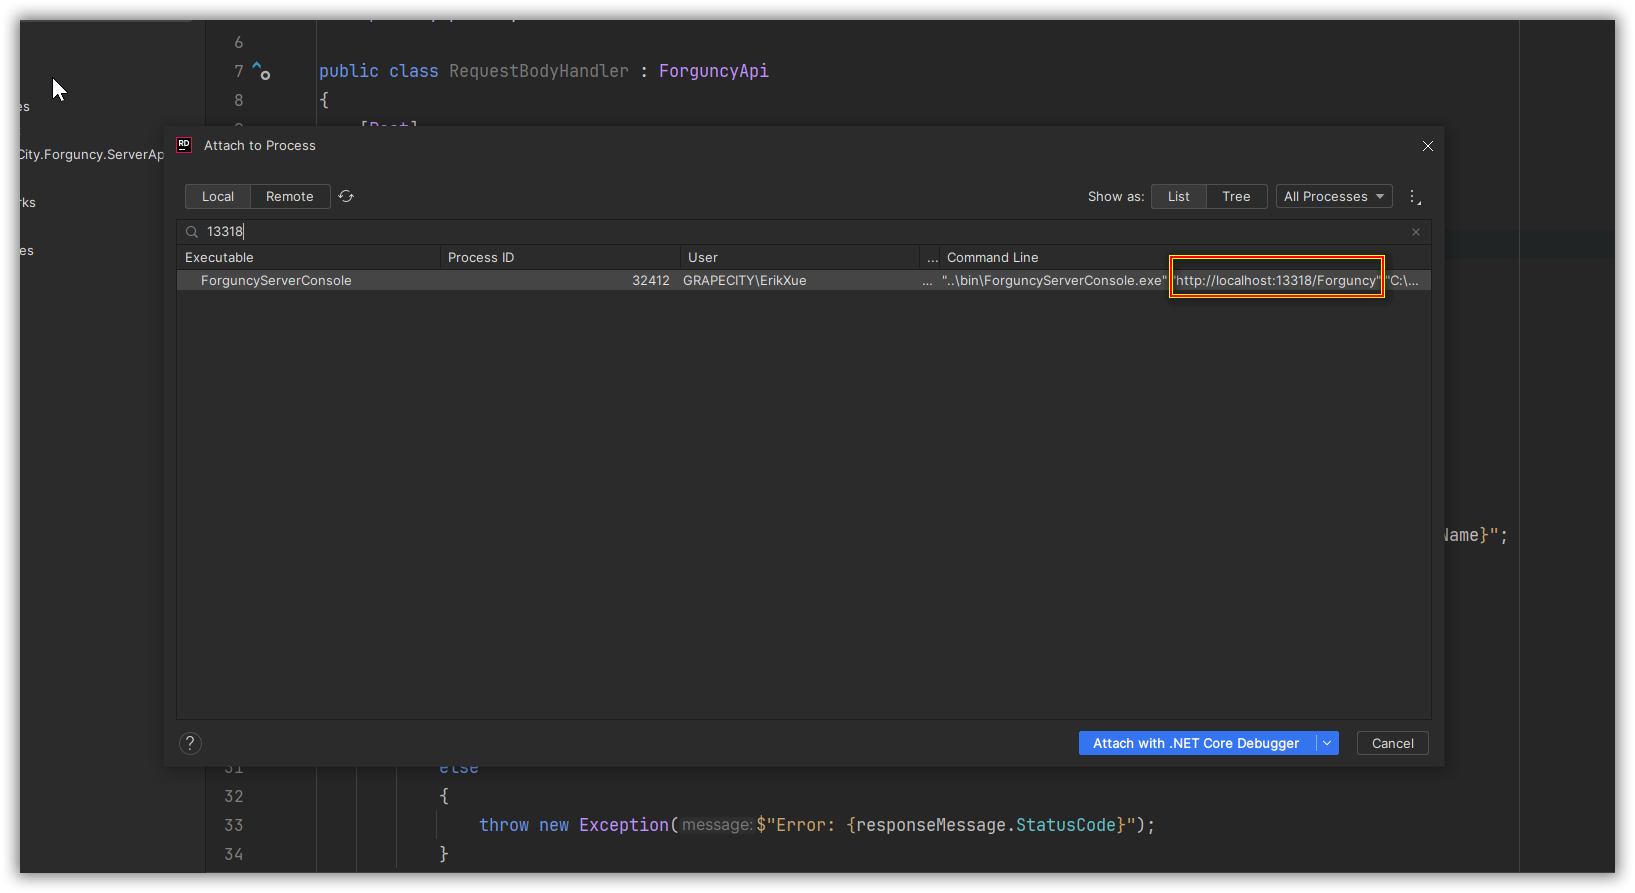
Task: Switch to the Remote processes tab
Action: click(289, 197)
